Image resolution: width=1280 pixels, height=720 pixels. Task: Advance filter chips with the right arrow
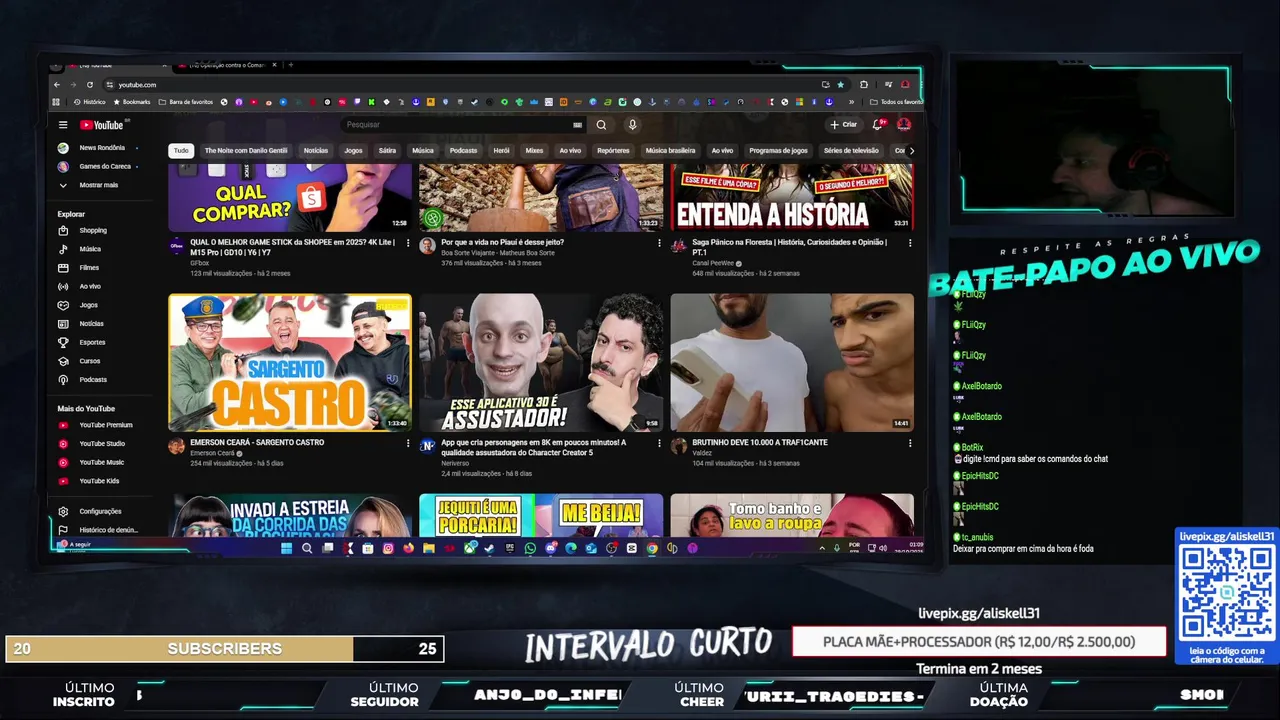click(x=911, y=151)
